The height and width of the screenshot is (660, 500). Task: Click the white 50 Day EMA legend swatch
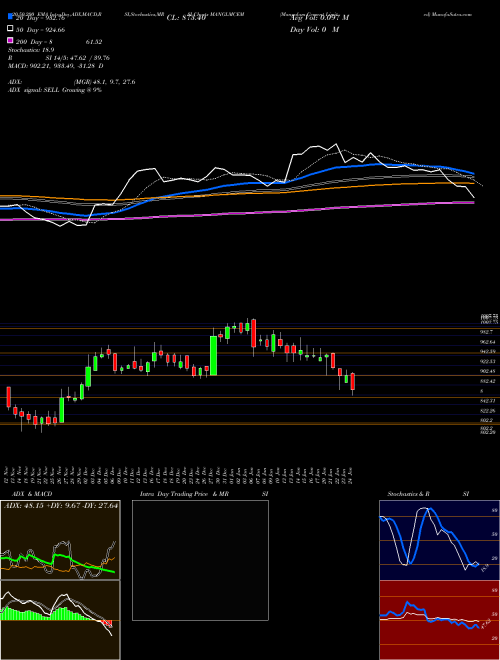[x=10, y=29]
